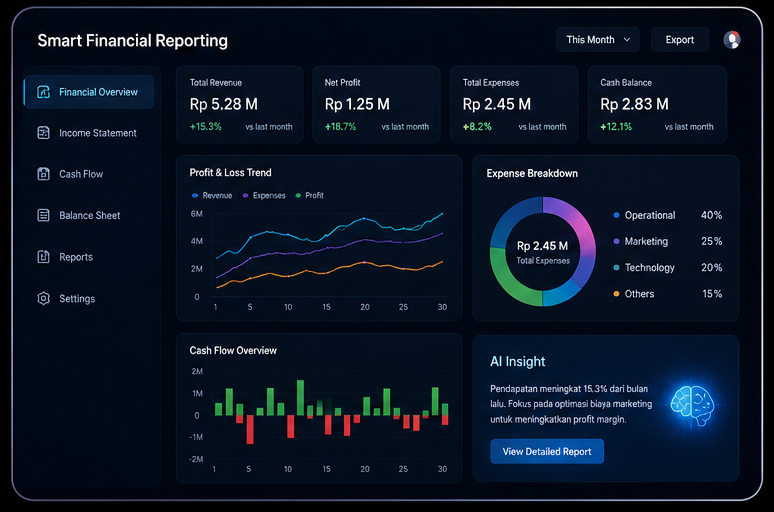Click the Total Expenses card value Rp 2.45 M
The image size is (774, 512).
497,104
